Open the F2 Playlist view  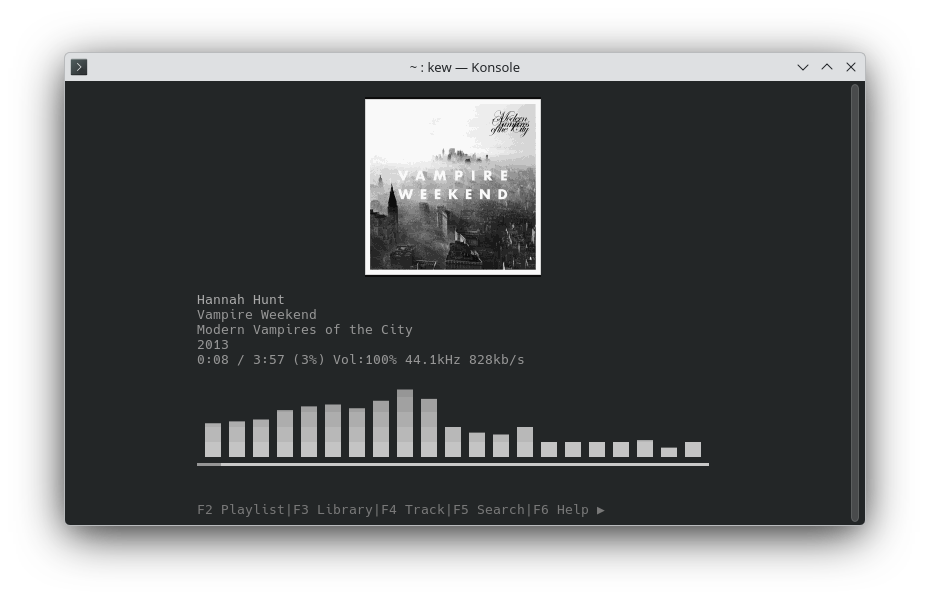pyautogui.click(x=240, y=510)
